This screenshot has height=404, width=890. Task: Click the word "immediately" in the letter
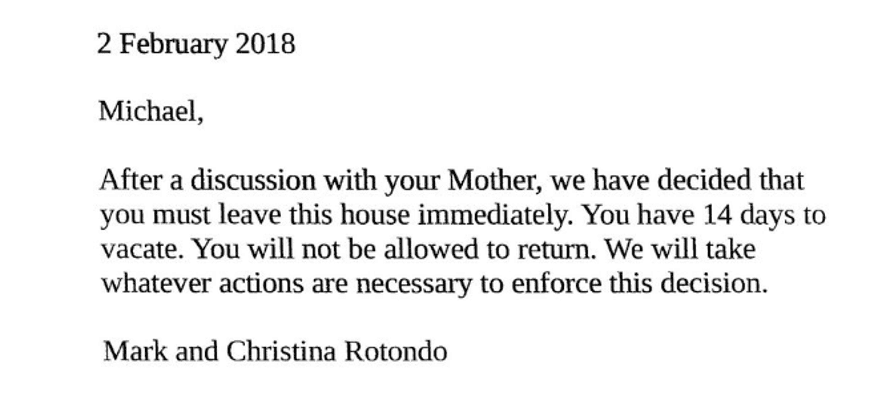(492, 216)
